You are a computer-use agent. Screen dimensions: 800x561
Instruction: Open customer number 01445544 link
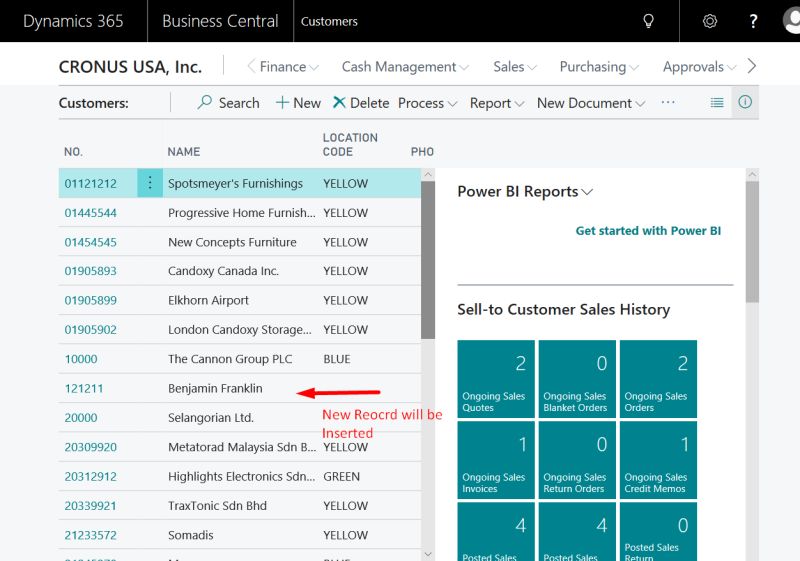(90, 213)
